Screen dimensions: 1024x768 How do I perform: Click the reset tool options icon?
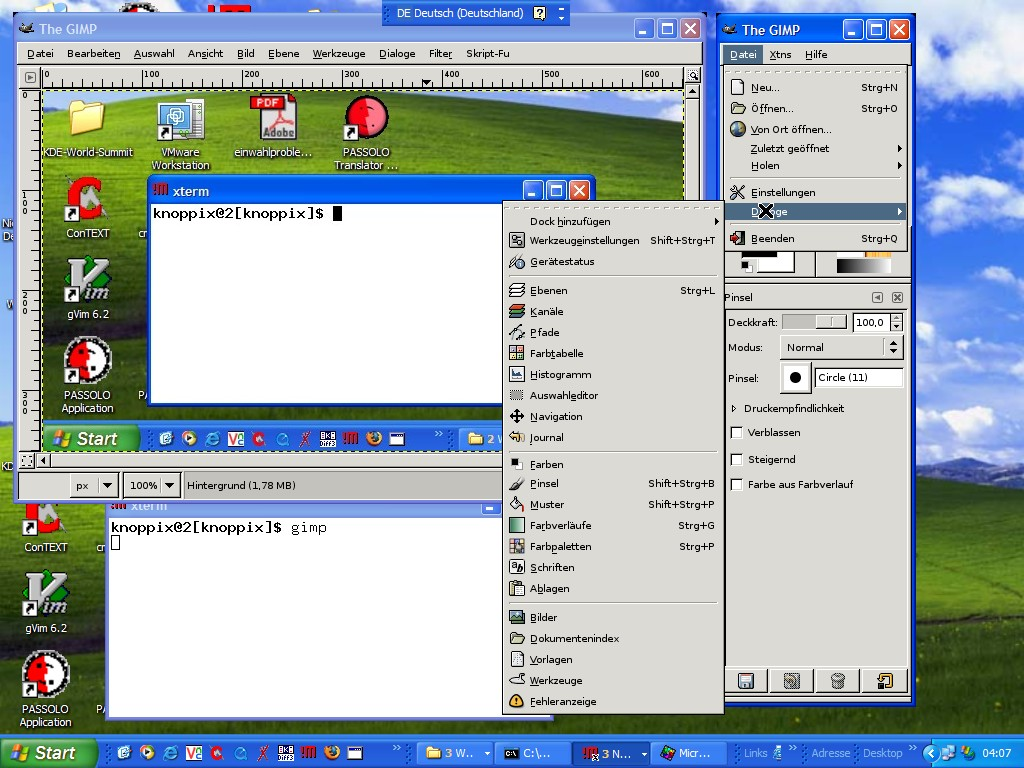click(x=884, y=681)
